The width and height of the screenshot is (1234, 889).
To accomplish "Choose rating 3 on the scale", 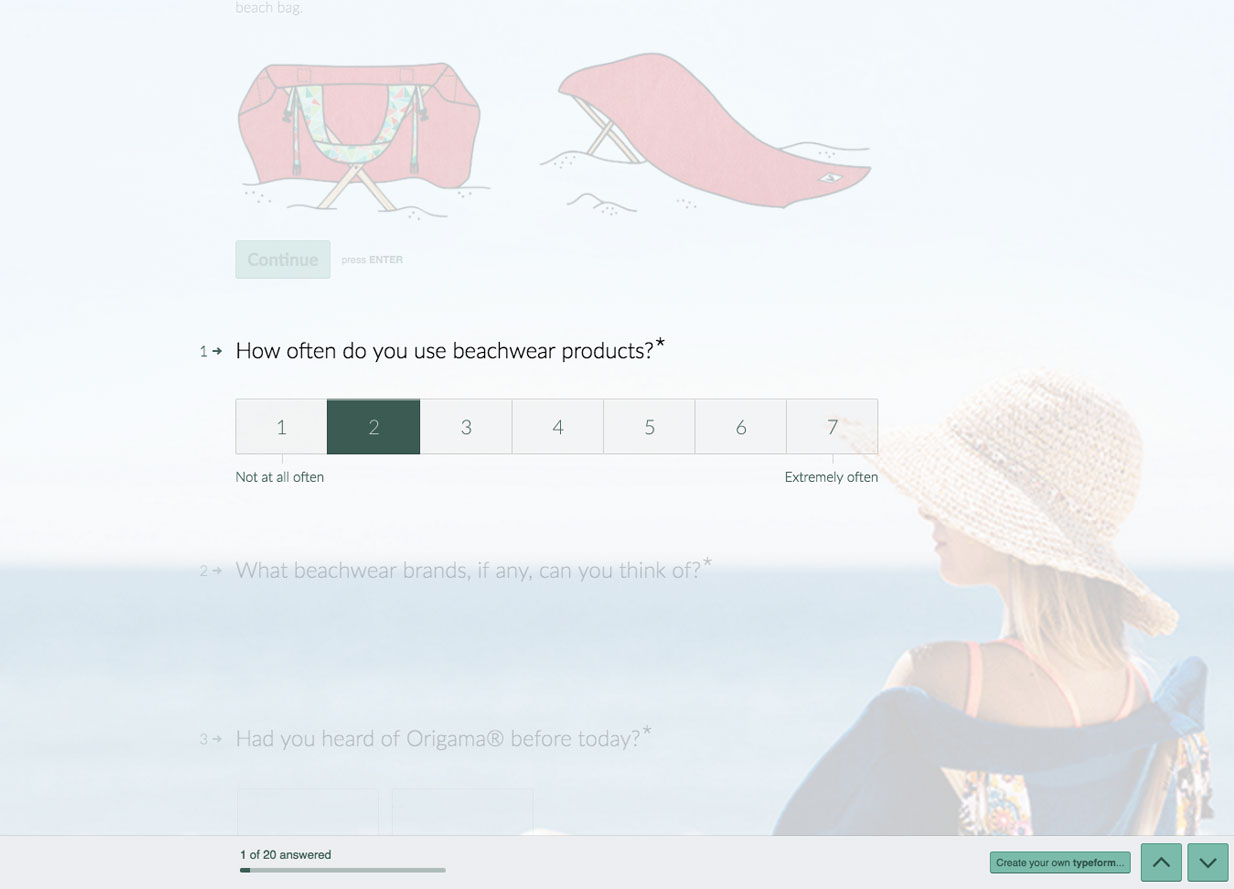I will pyautogui.click(x=466, y=427).
